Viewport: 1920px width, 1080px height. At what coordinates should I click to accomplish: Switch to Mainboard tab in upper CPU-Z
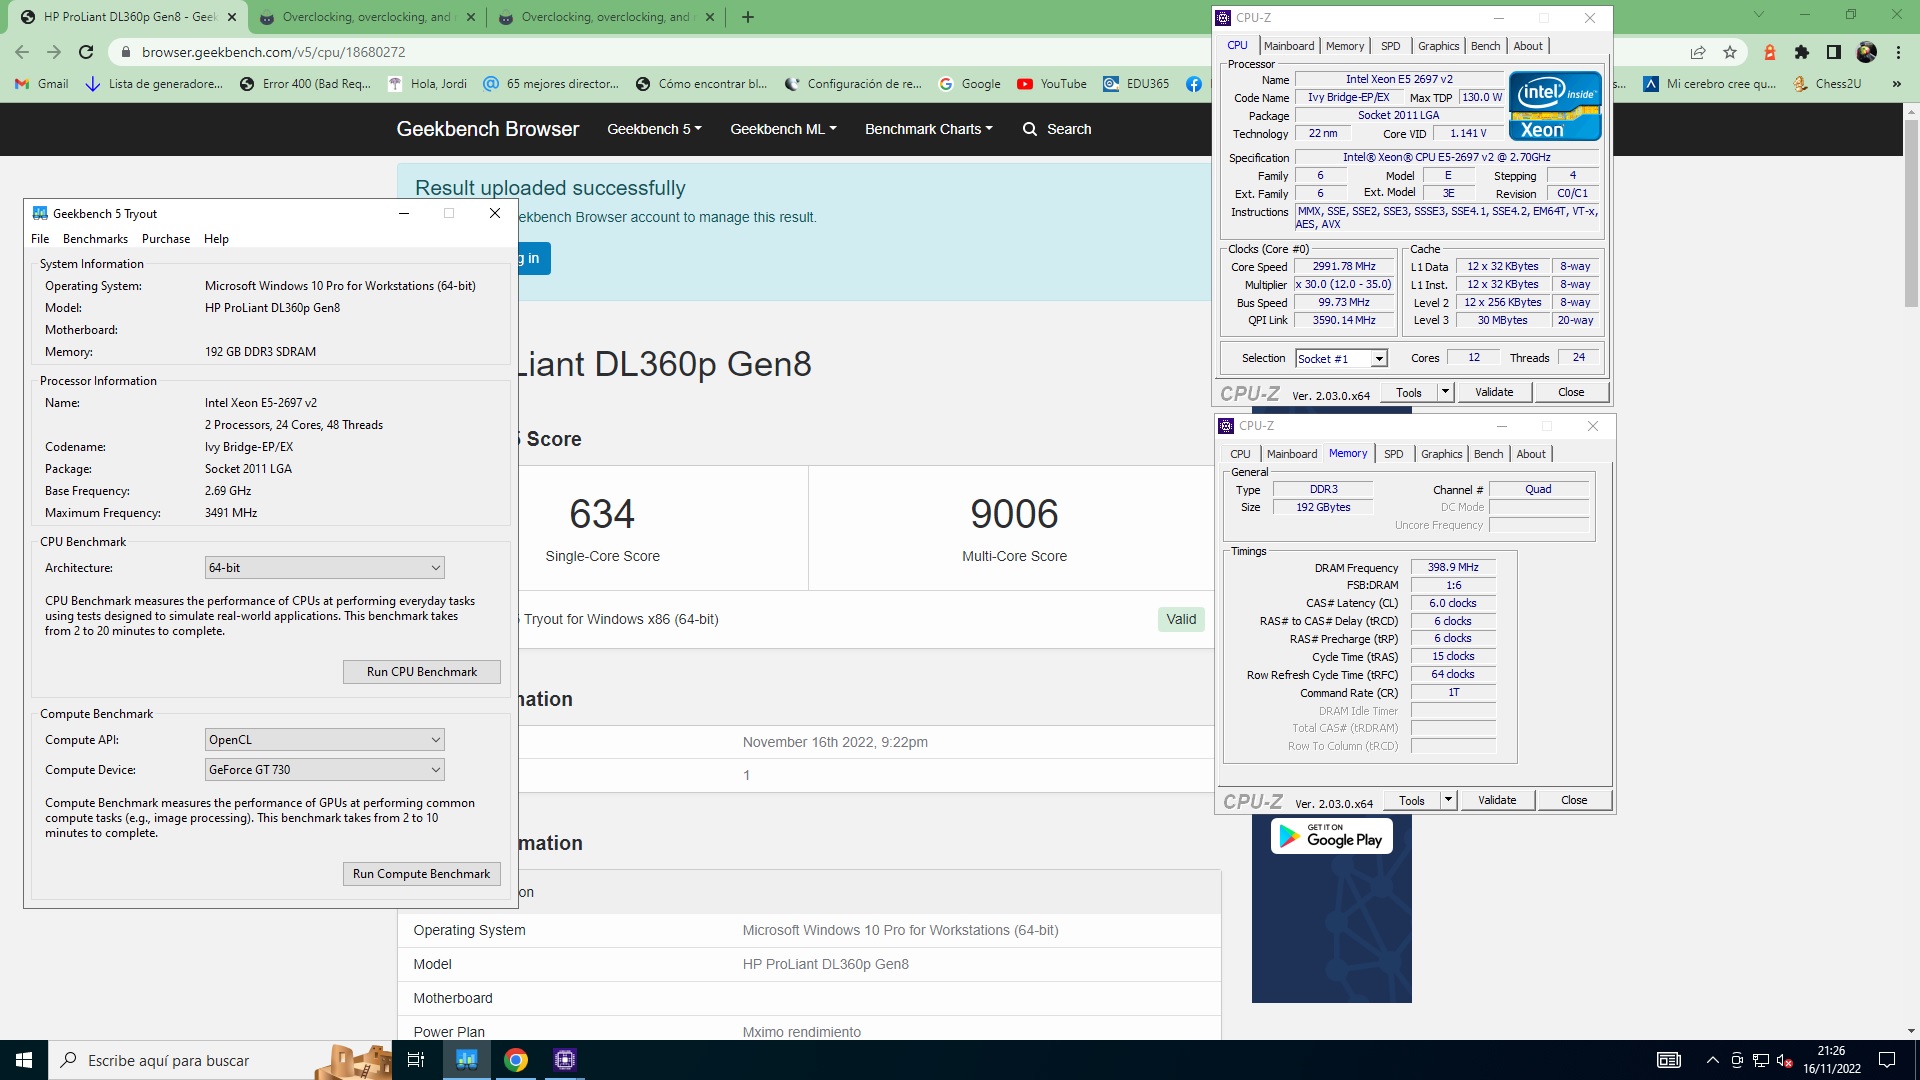(x=1289, y=46)
